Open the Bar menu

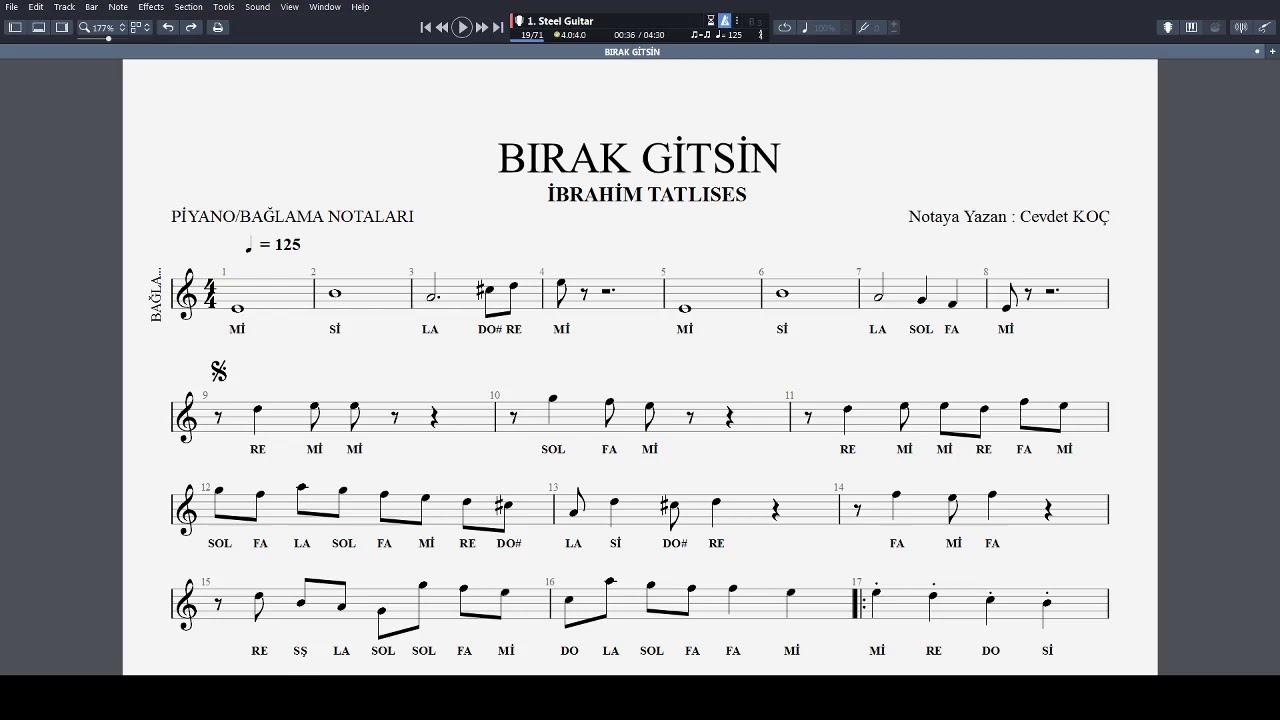[x=91, y=7]
